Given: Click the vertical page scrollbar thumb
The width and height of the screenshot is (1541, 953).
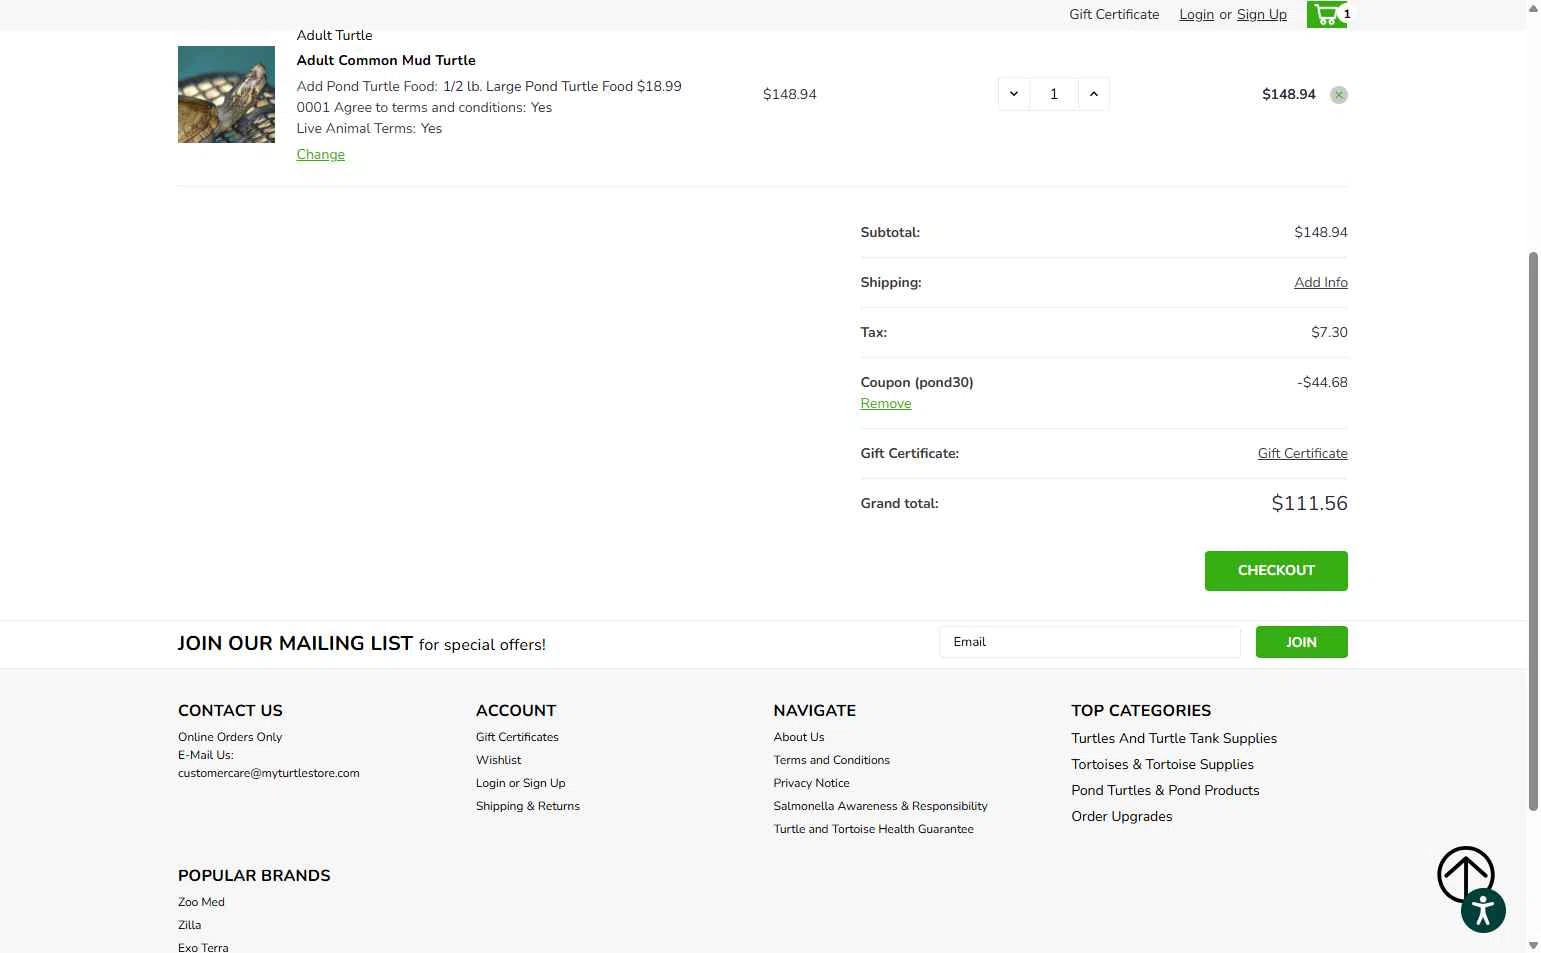Looking at the screenshot, I should [1533, 531].
